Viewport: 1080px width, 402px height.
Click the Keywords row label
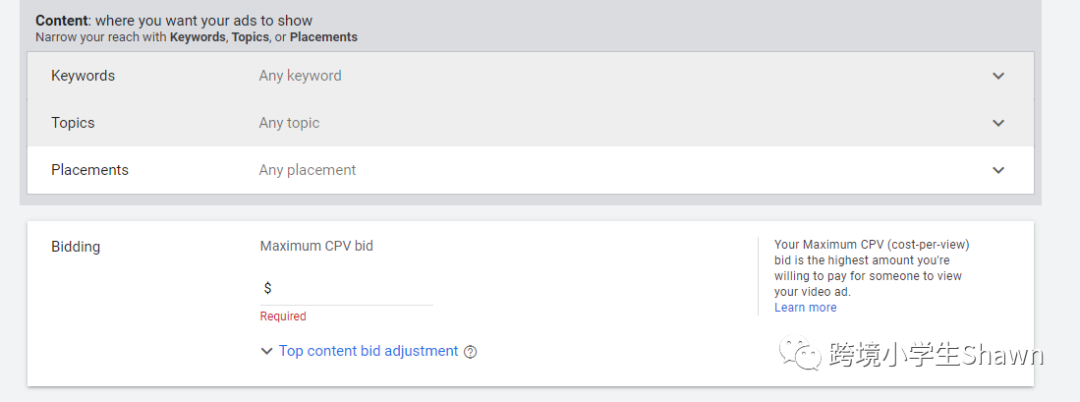83,76
